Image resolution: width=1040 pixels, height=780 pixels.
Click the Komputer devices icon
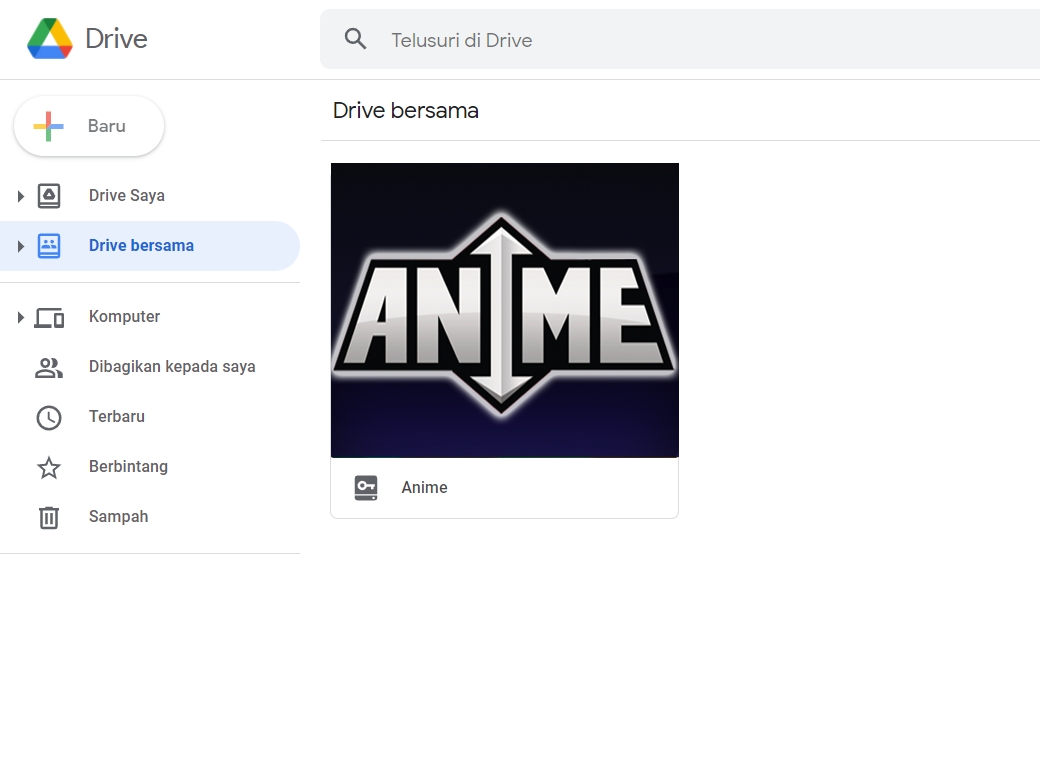coord(49,318)
